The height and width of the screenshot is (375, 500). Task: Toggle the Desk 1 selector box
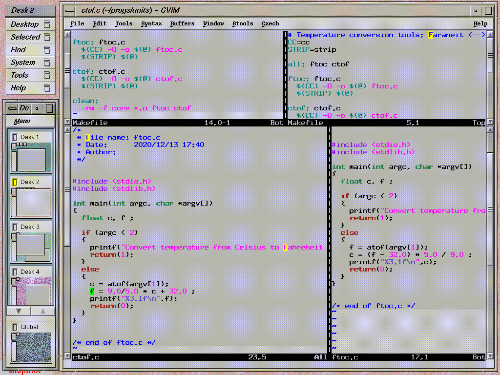[15, 137]
